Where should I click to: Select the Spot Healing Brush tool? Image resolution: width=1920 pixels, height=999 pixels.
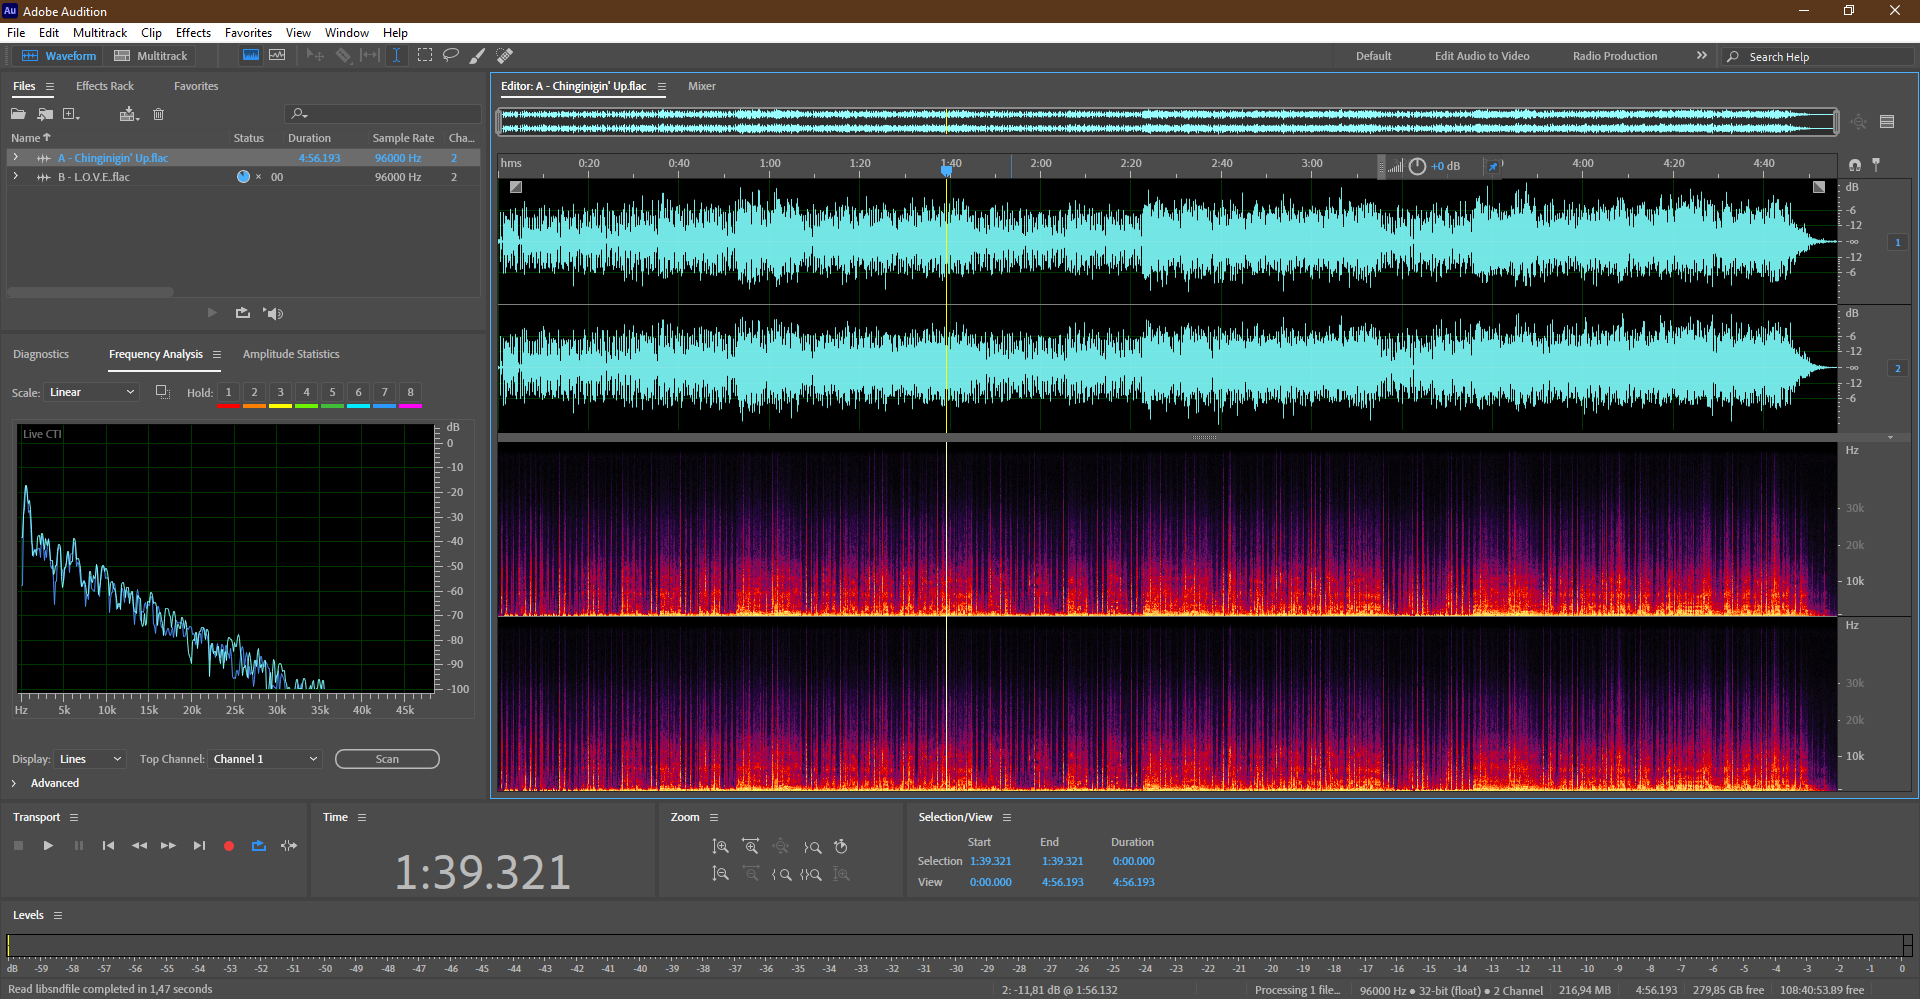click(x=505, y=55)
